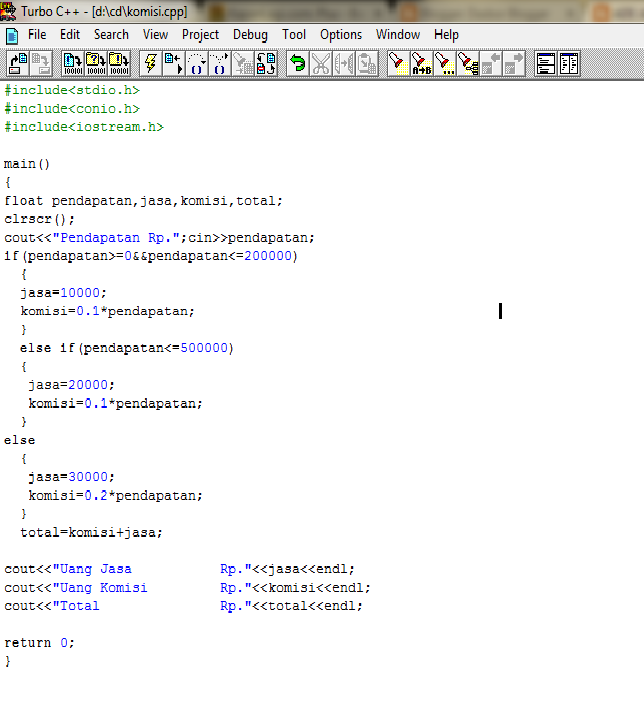The height and width of the screenshot is (715, 644).
Task: Click the Find flashlight toolbar icon
Action: click(398, 63)
